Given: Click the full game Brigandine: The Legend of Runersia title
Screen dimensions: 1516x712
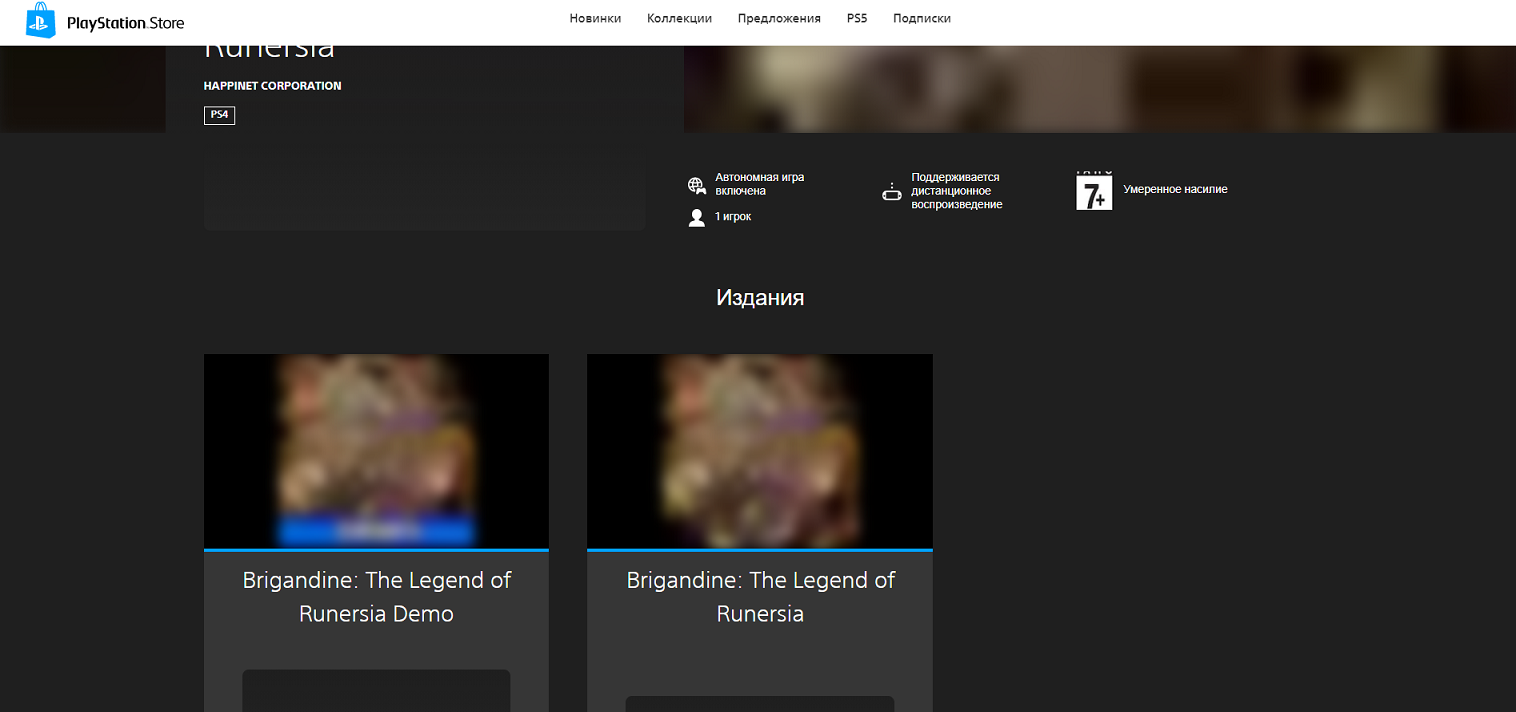Looking at the screenshot, I should point(759,597).
